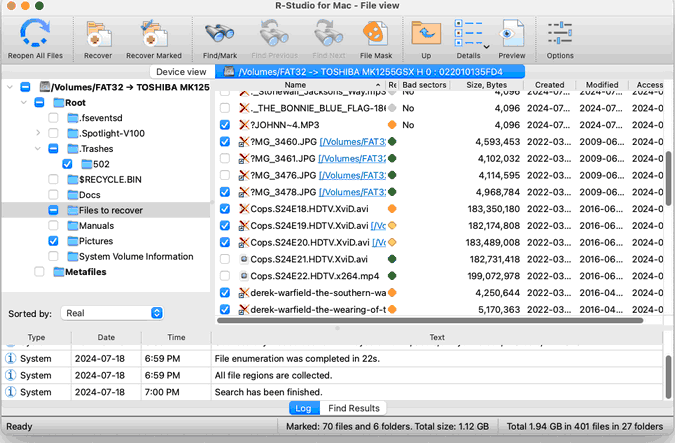675x443 pixels.
Task: Click the Cops.S24E21 avi file icon
Action: tap(244, 259)
